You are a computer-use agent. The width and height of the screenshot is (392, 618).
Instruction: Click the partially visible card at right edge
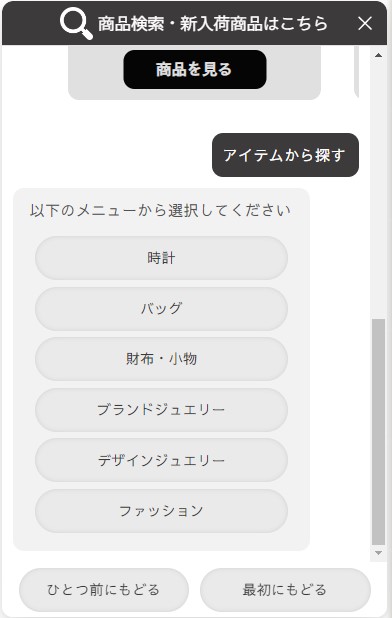click(357, 72)
